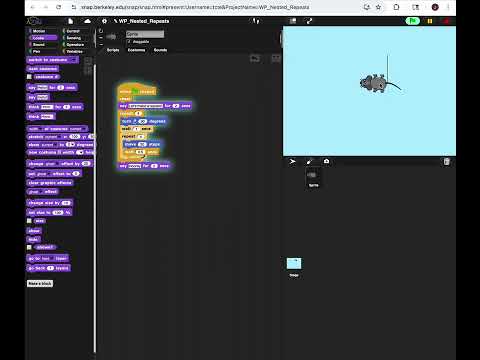Switch to the Costumes tab
Screen dimensions: 480x360
(x=137, y=50)
